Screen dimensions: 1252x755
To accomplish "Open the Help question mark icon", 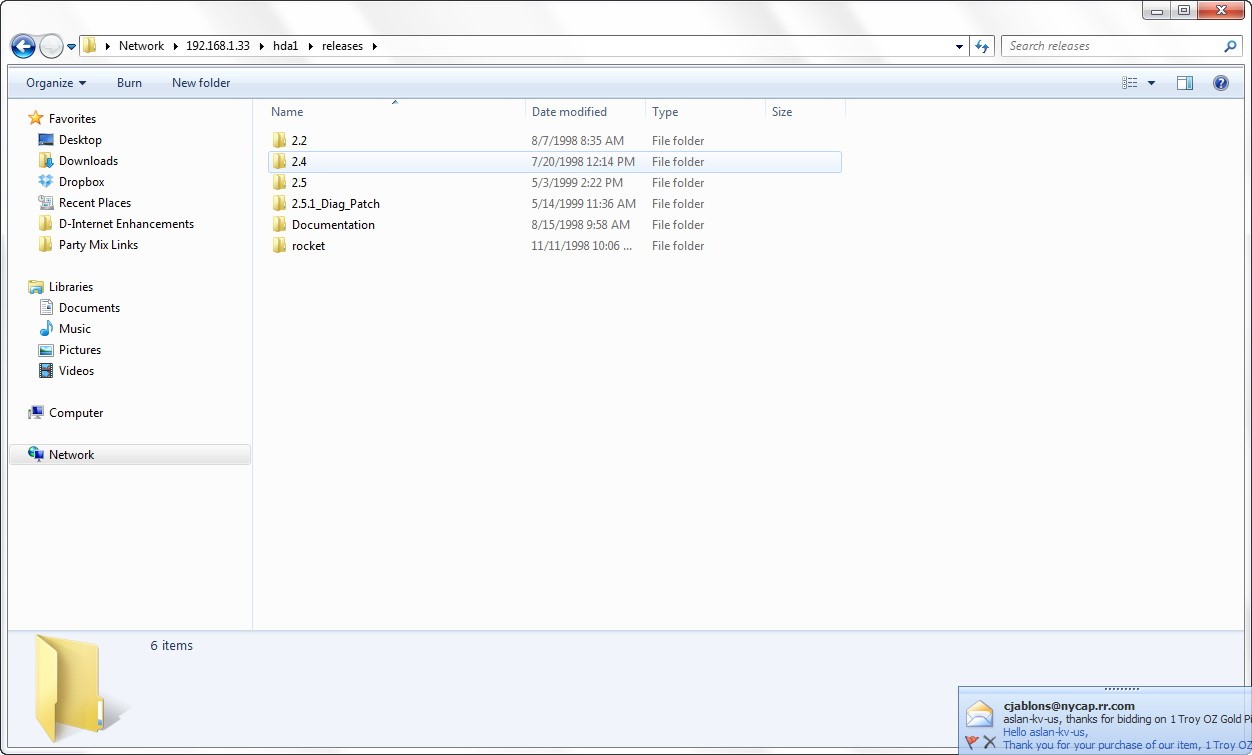I will click(1220, 83).
